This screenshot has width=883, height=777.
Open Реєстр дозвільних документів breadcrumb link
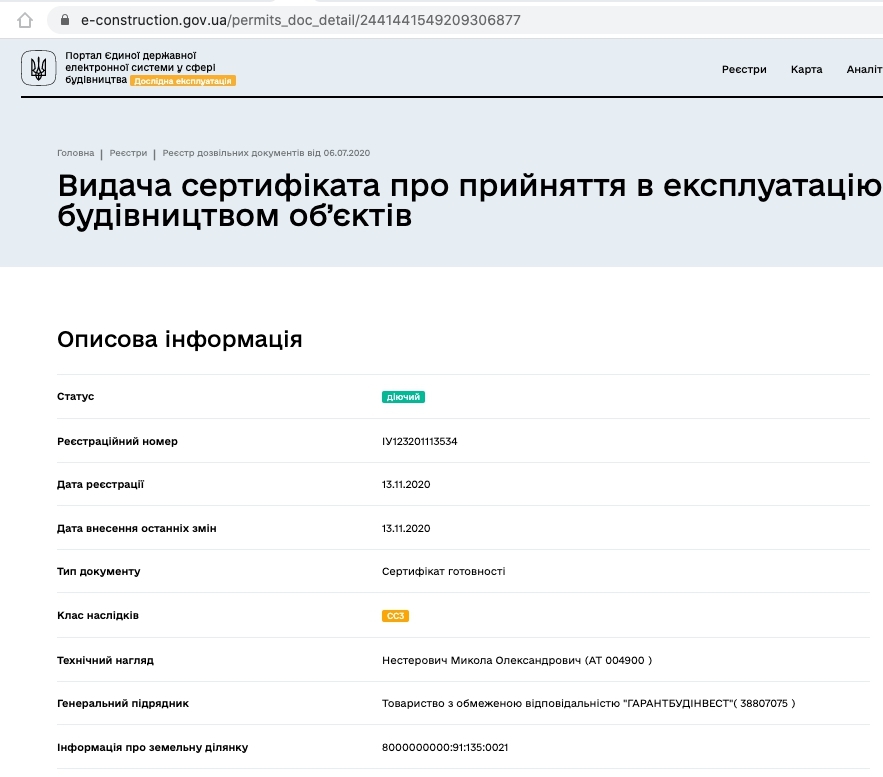pyautogui.click(x=266, y=153)
